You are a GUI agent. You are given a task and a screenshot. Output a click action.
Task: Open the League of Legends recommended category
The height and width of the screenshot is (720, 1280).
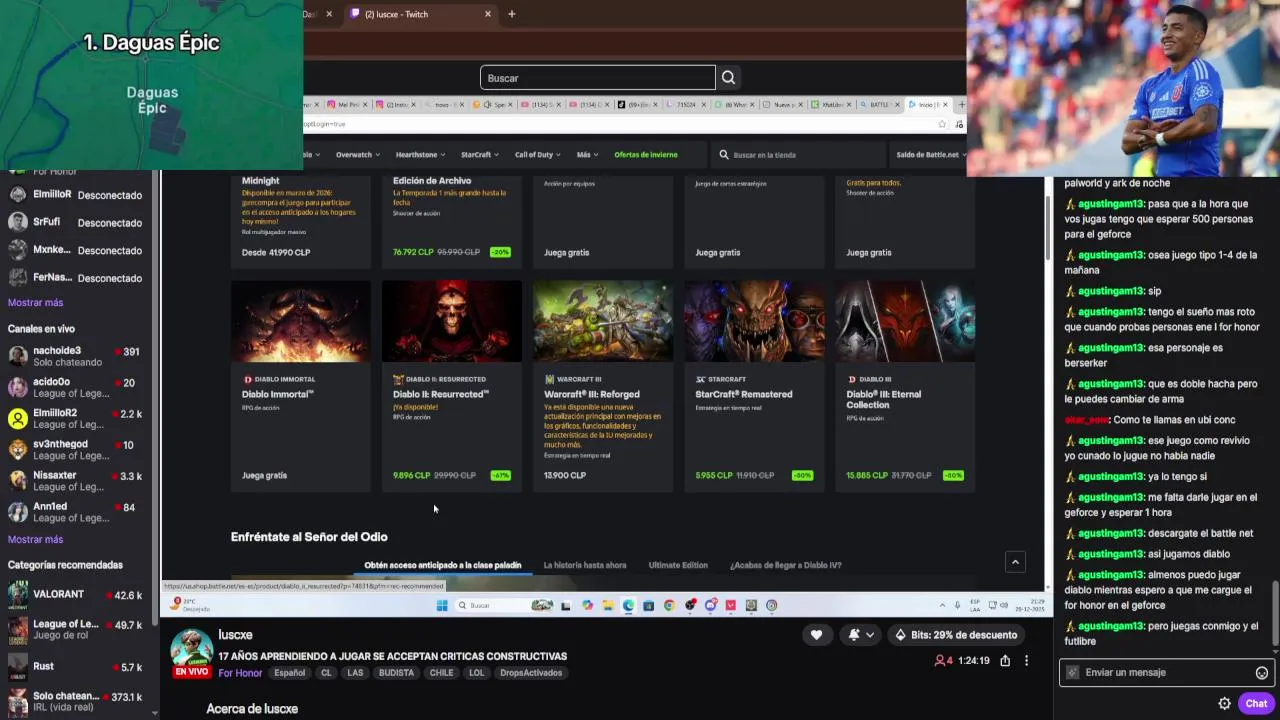click(78, 631)
